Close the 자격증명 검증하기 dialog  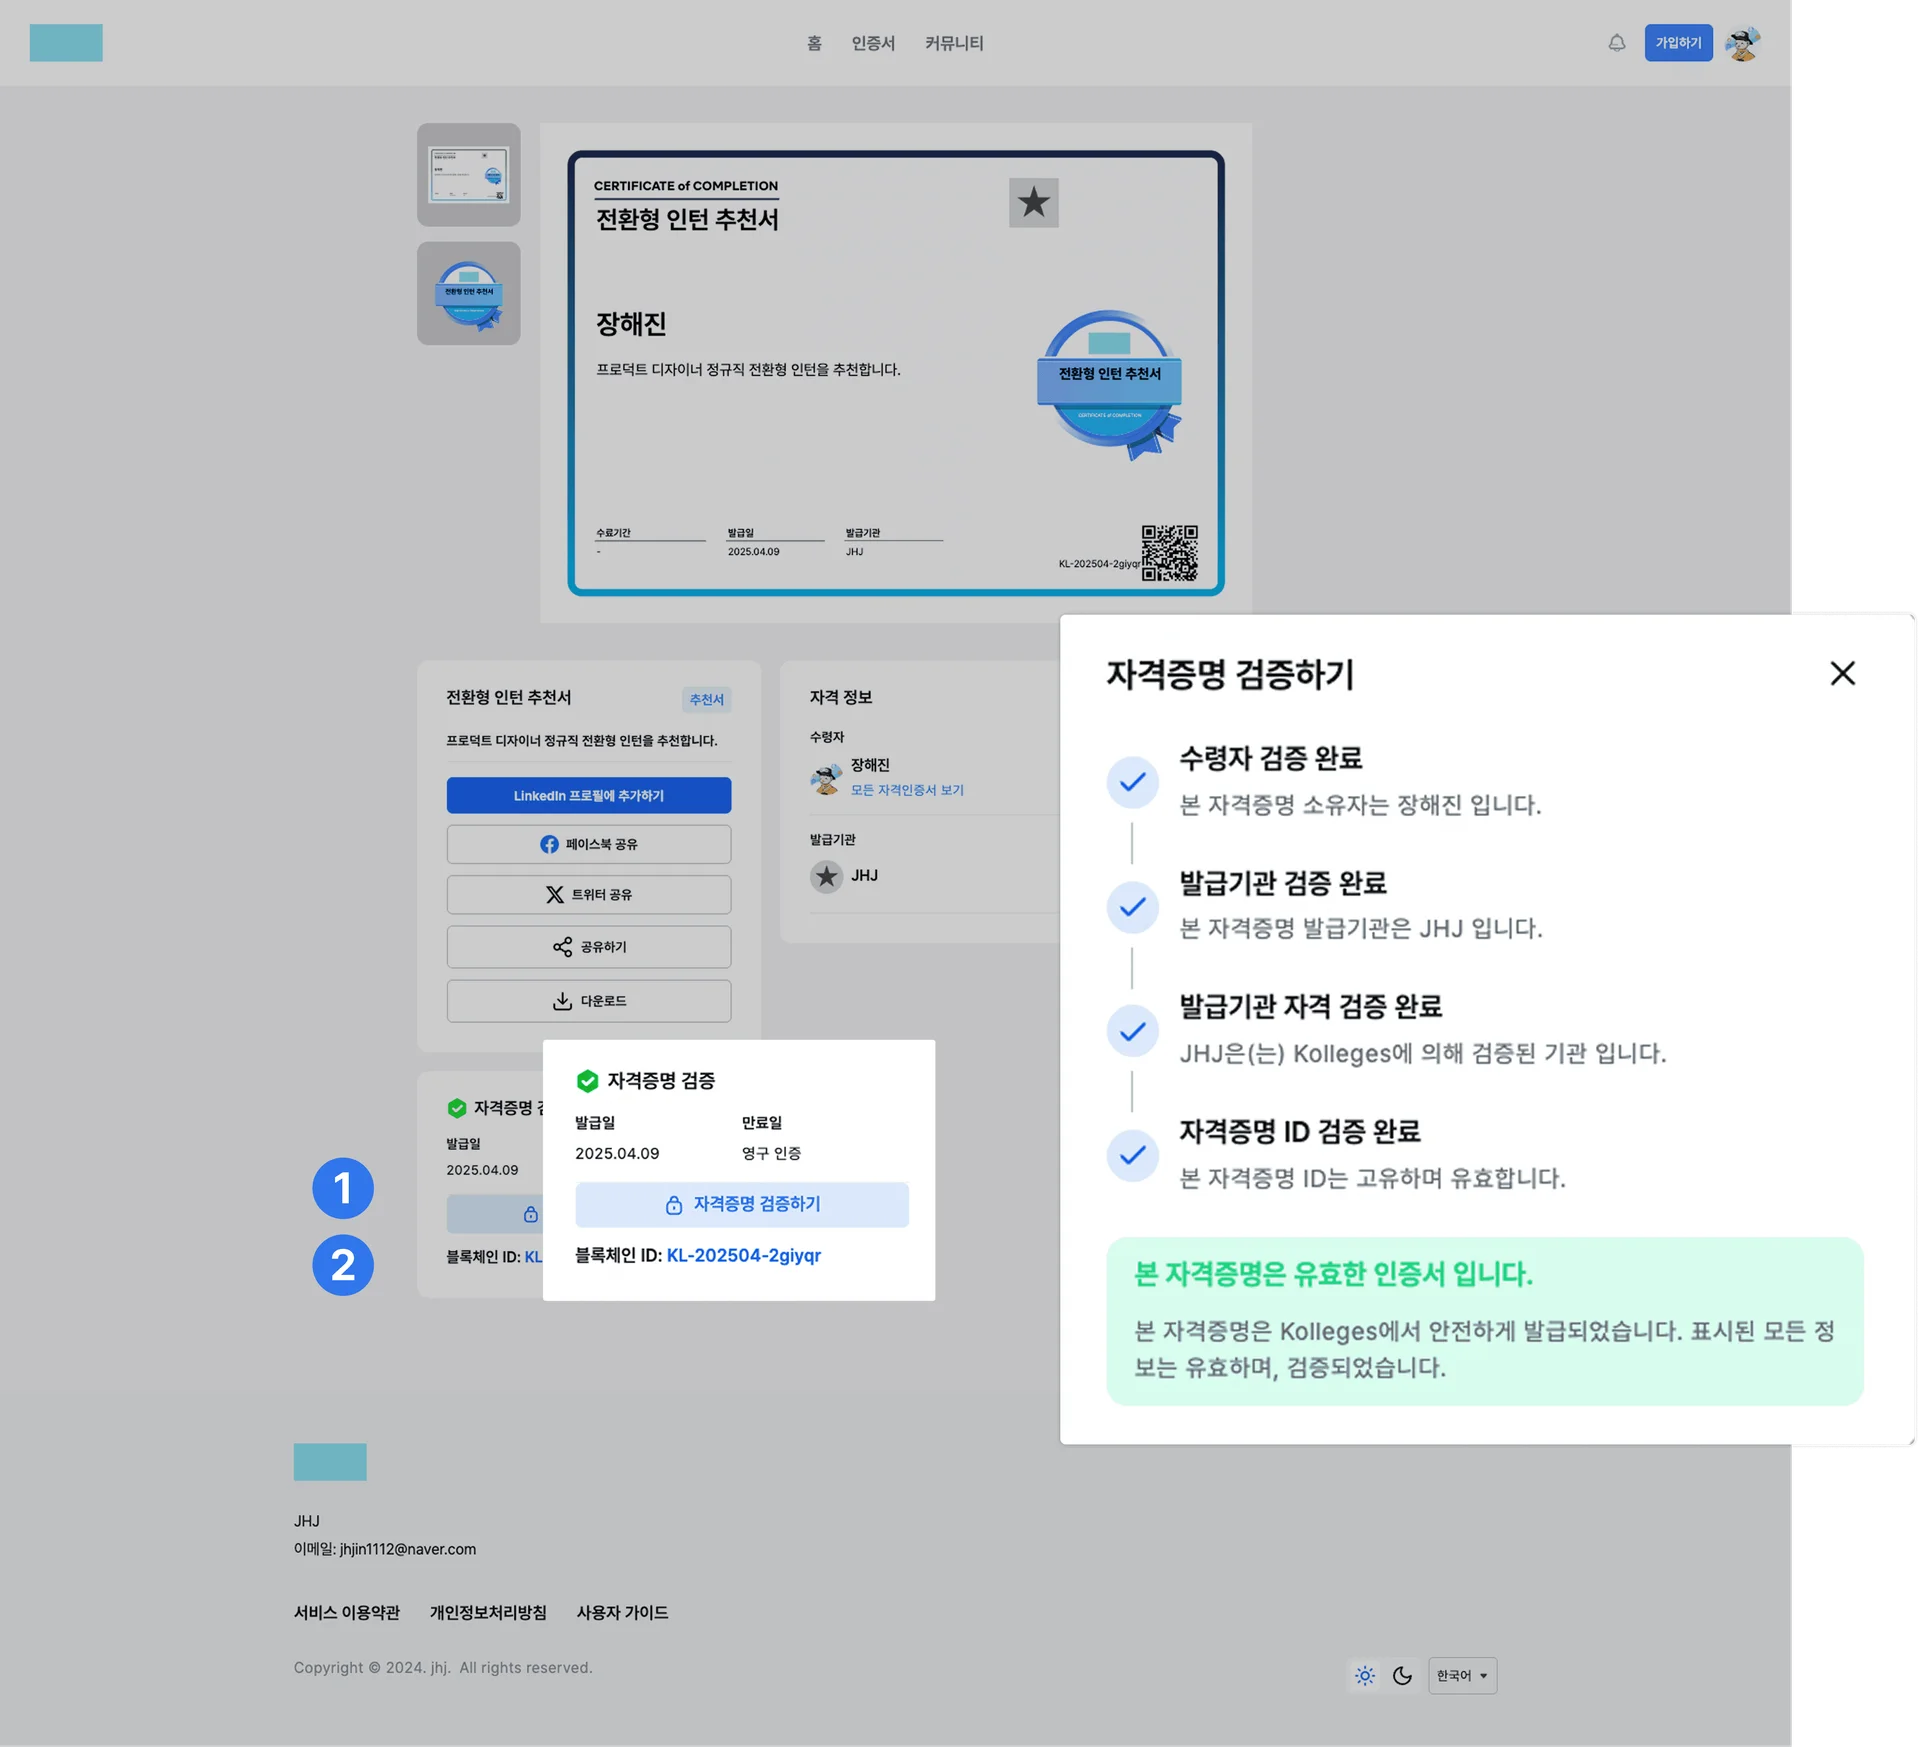click(x=1842, y=673)
